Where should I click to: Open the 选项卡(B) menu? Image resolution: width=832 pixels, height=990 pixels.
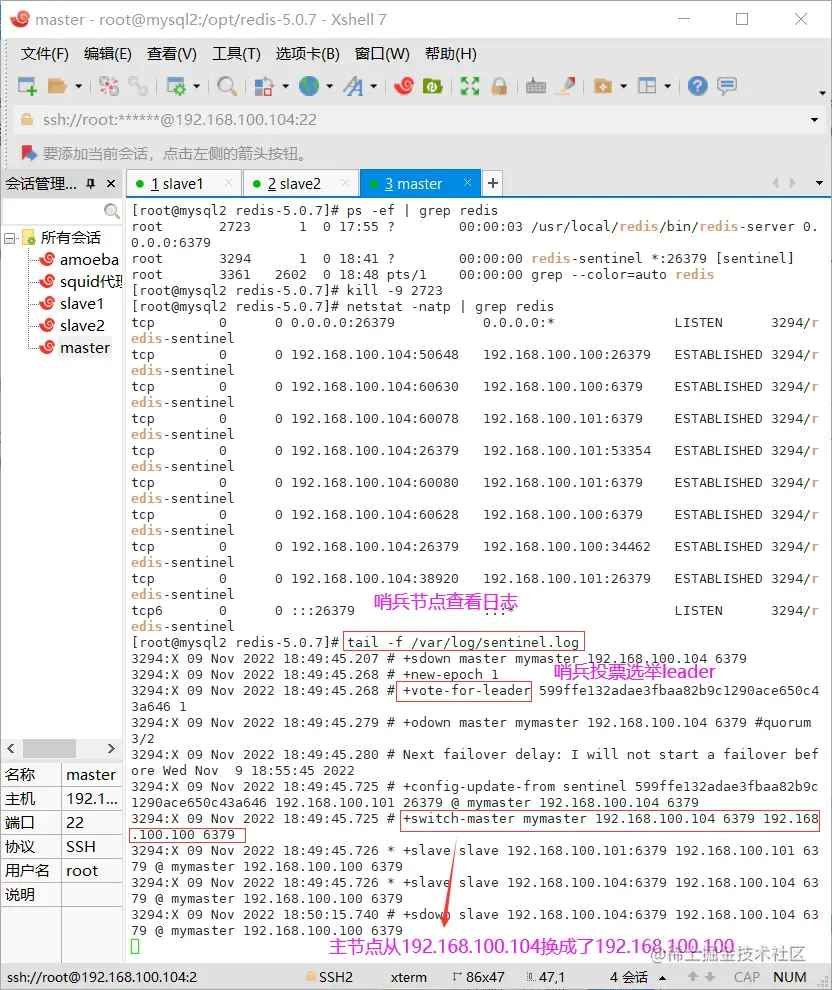pos(307,54)
